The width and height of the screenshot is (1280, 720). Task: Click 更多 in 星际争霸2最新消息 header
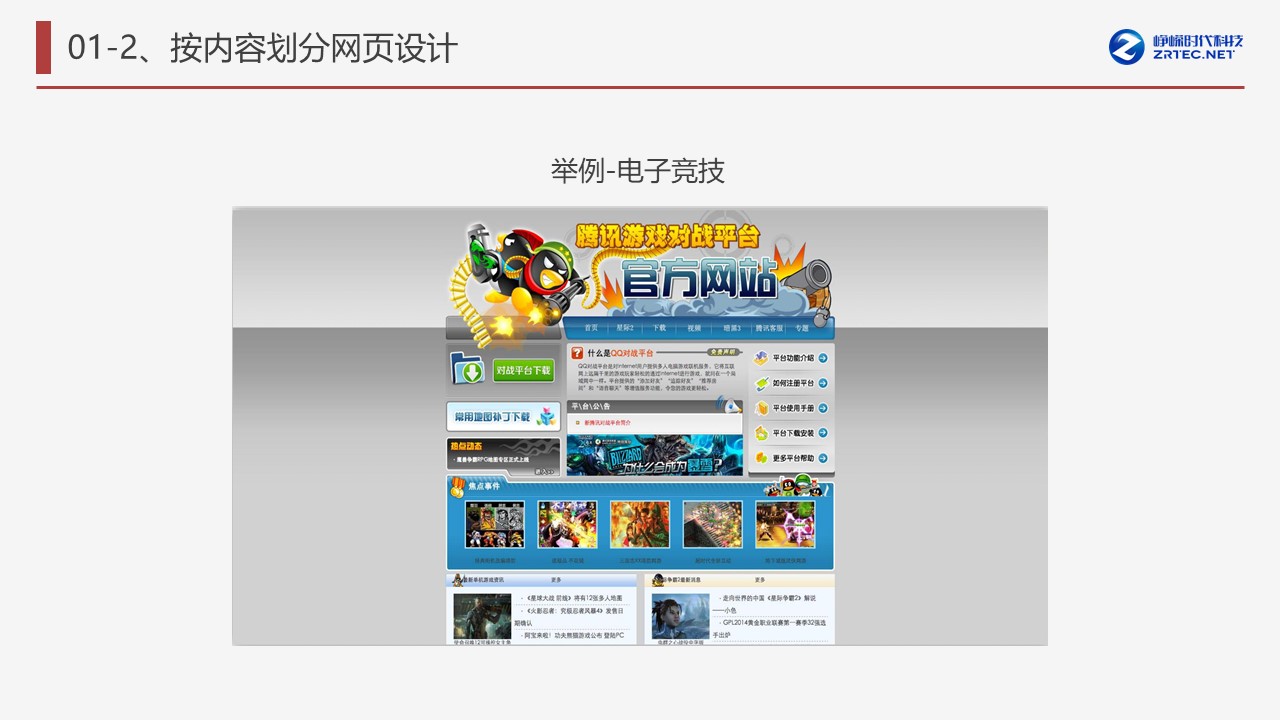760,580
